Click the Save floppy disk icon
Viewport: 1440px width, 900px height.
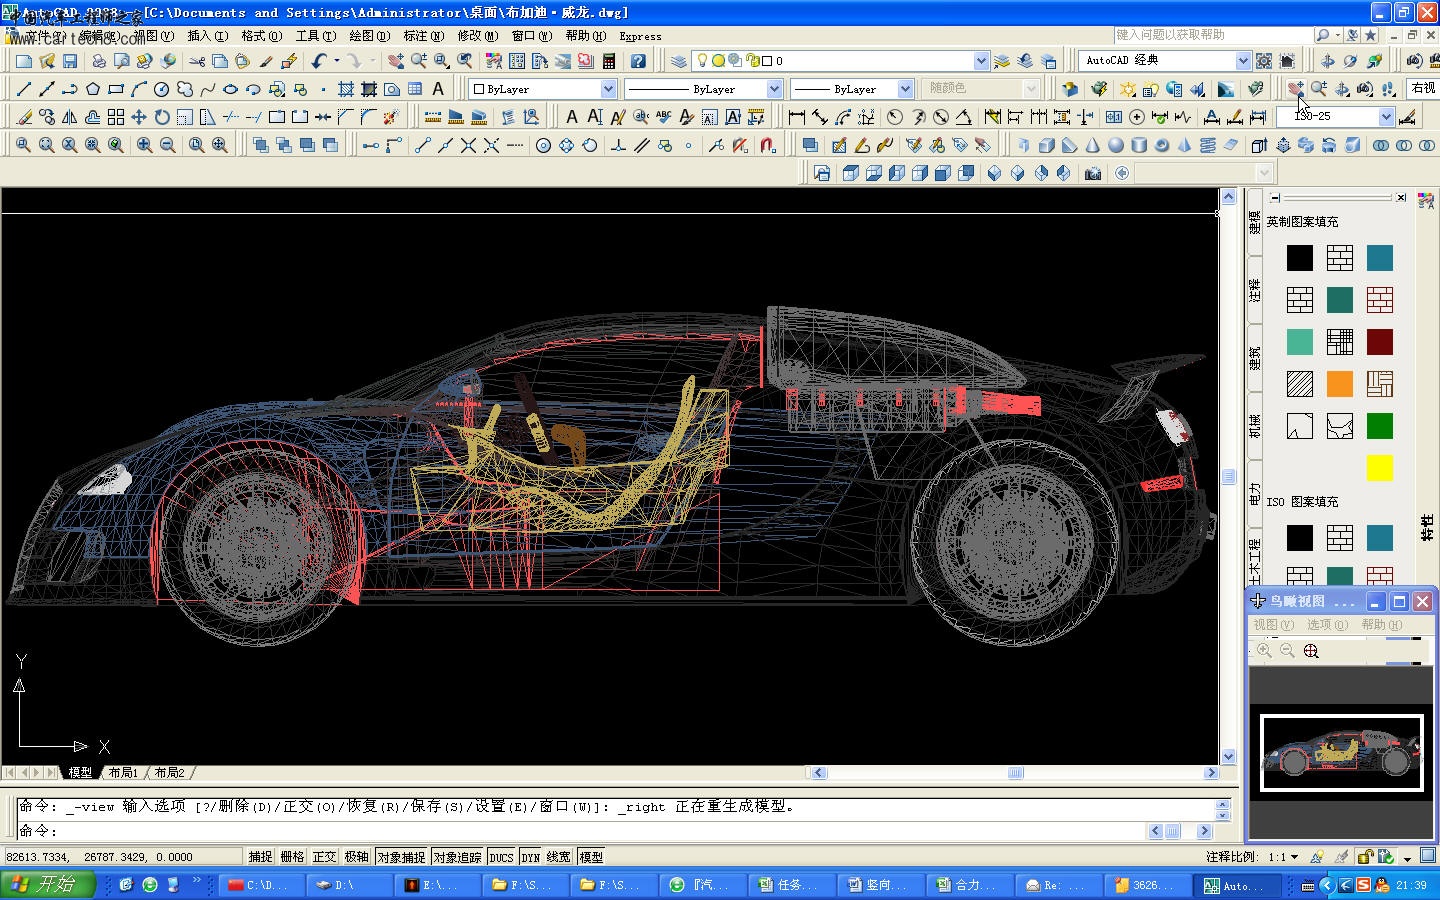70,61
